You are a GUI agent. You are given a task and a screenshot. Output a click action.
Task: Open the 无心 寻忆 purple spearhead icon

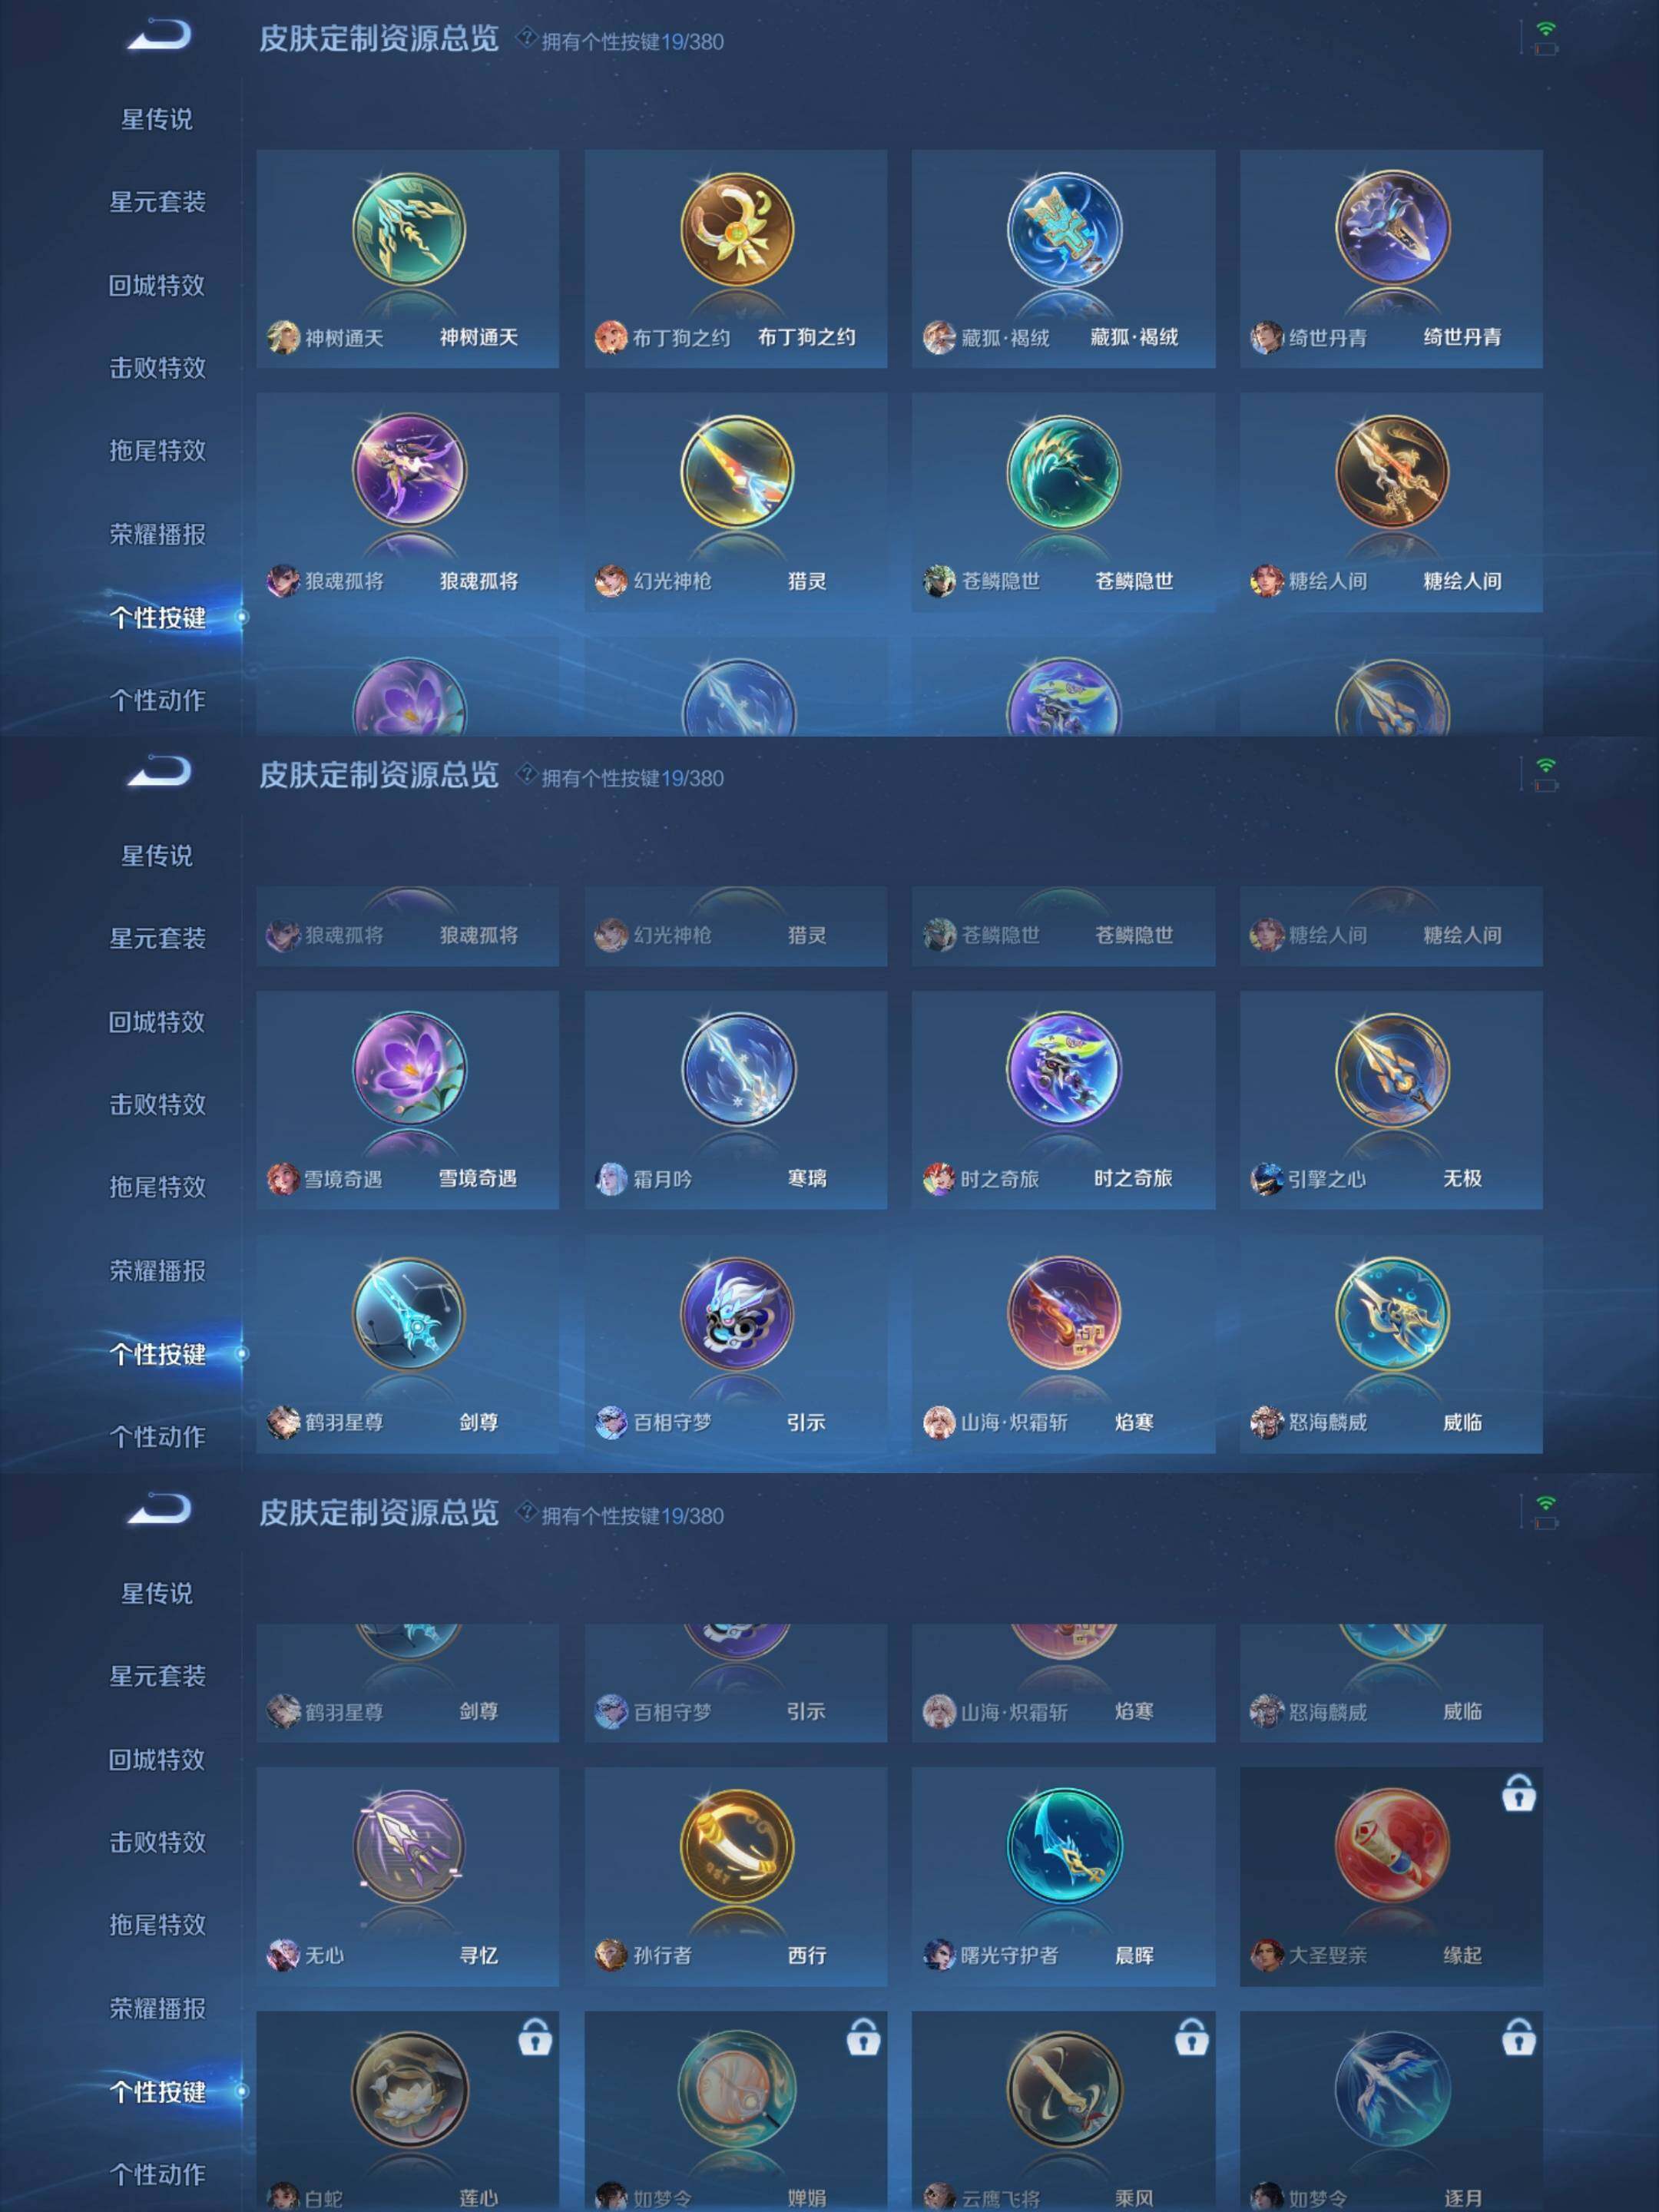coord(408,1846)
